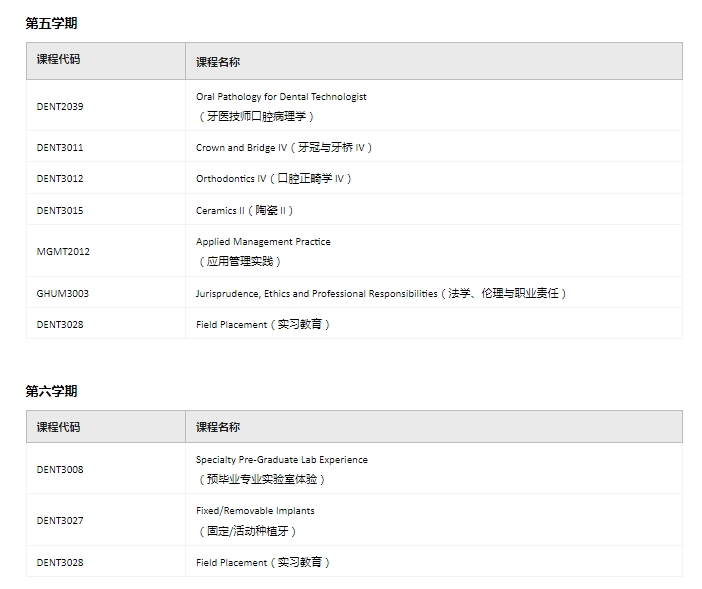This screenshot has height=589, width=702.
Task: Click Oral Pathology for Dental Technologist course name
Action: click(281, 97)
